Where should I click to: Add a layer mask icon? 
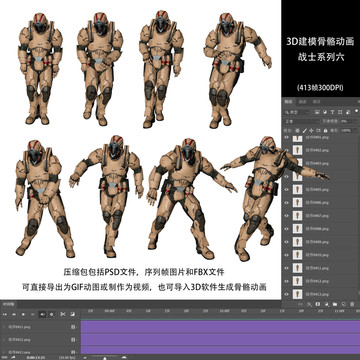click(x=318, y=304)
